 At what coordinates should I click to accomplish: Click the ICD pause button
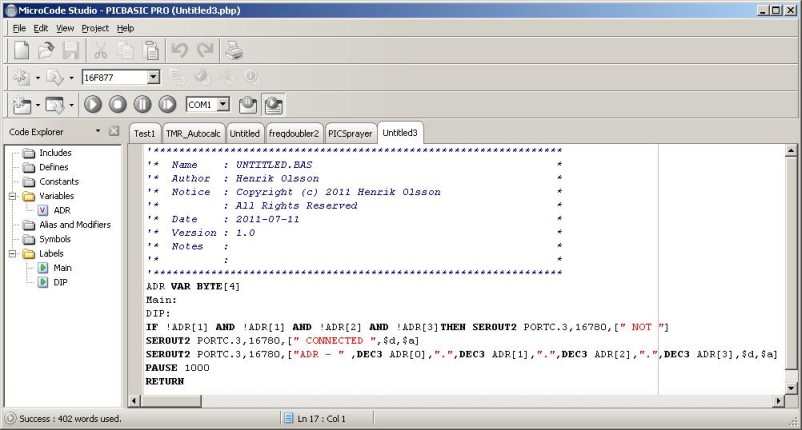[x=142, y=104]
